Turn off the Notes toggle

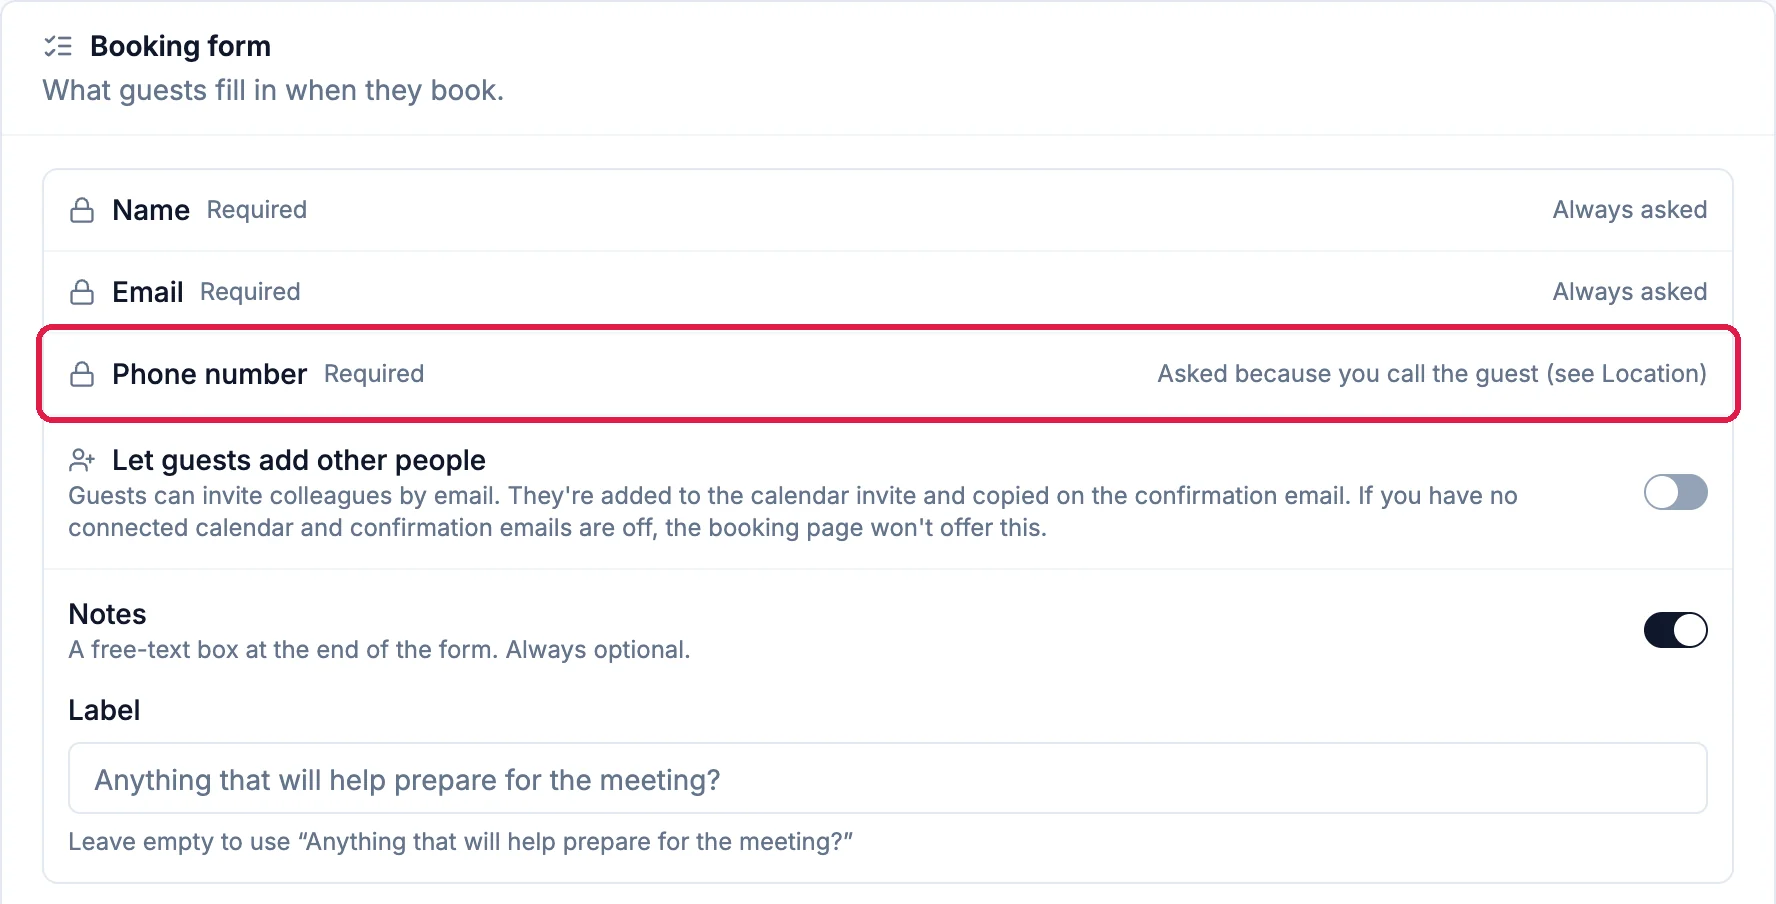[1675, 630]
